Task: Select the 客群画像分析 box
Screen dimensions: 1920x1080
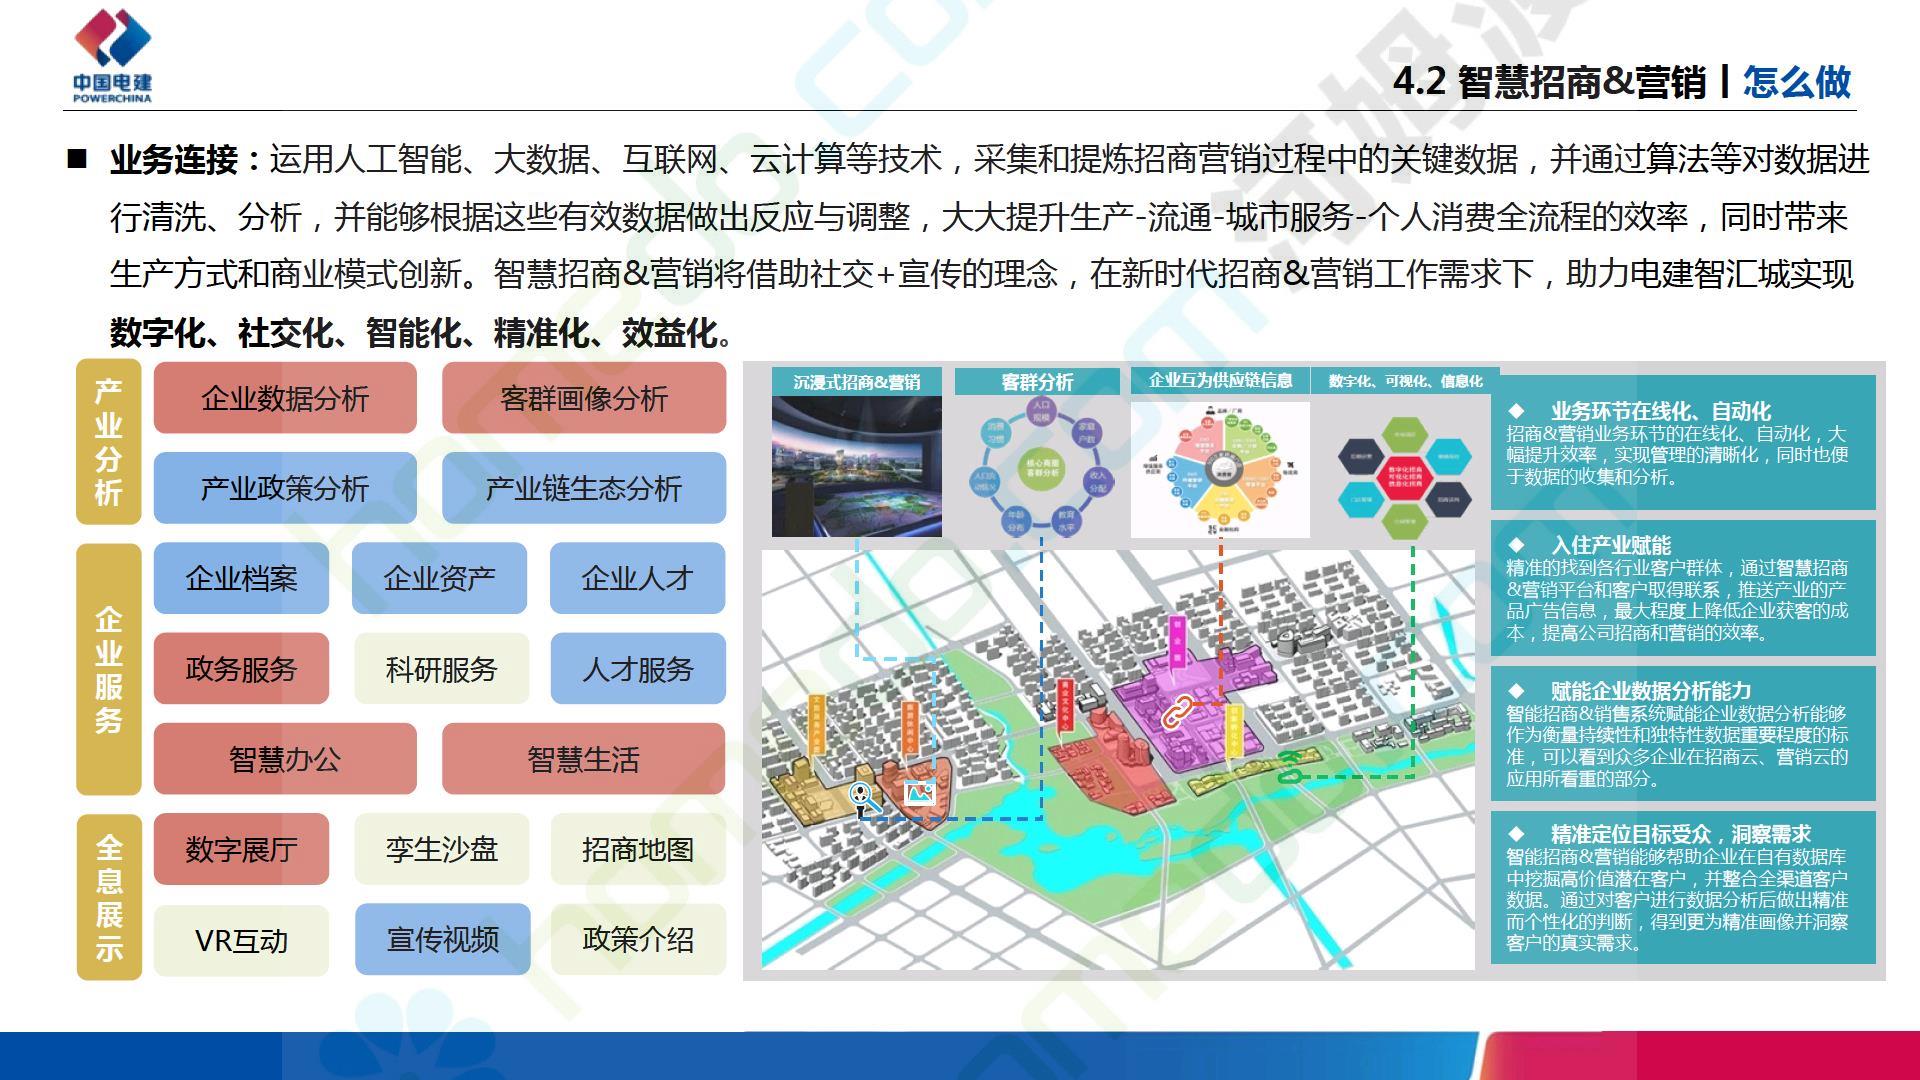Action: click(584, 399)
